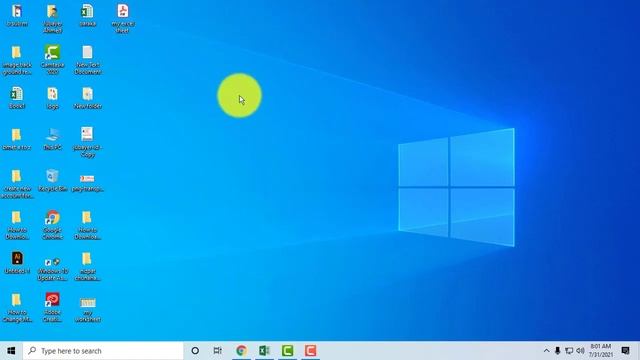Select the Windows 10 Update shortcut icon

tap(52, 269)
